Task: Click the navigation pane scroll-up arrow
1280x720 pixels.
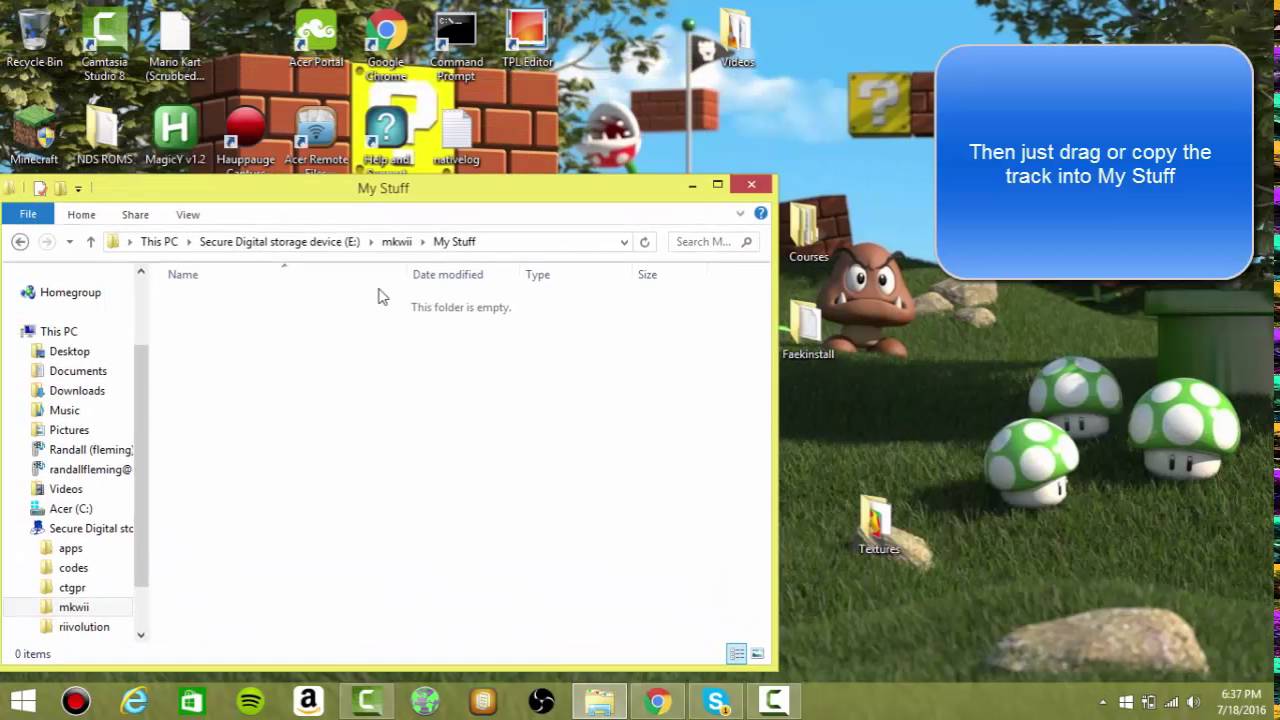Action: [141, 271]
